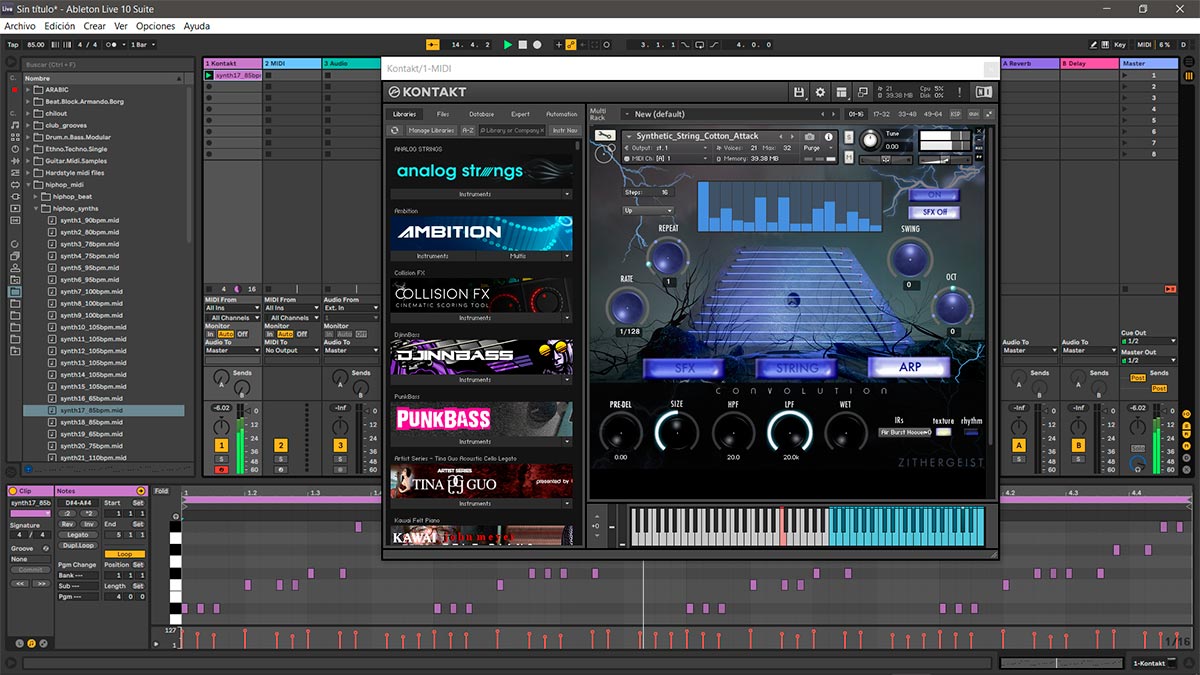Toggle the Metronome in Ableton transport
The height and width of the screenshot is (675, 1200).
(x=113, y=45)
